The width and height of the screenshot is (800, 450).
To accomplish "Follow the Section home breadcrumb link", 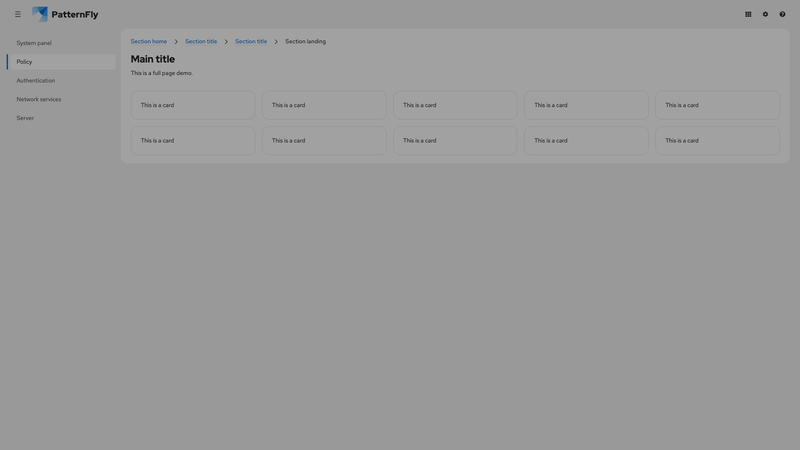I will coord(148,41).
